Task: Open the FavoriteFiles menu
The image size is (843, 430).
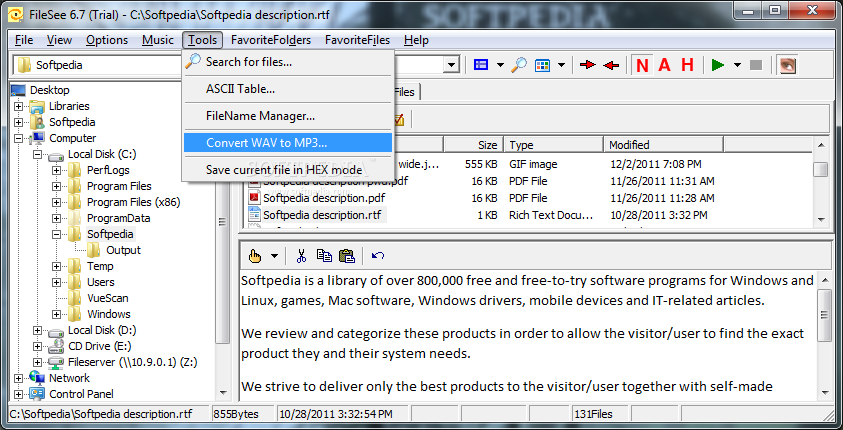Action: pos(358,40)
